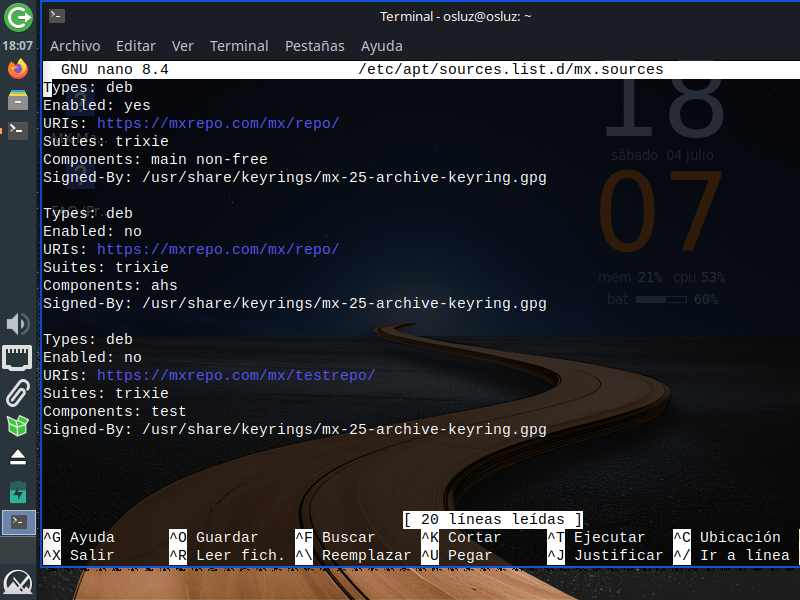Click the panel clock showing 18:07
This screenshot has width=800, height=600.
pyautogui.click(x=17, y=45)
